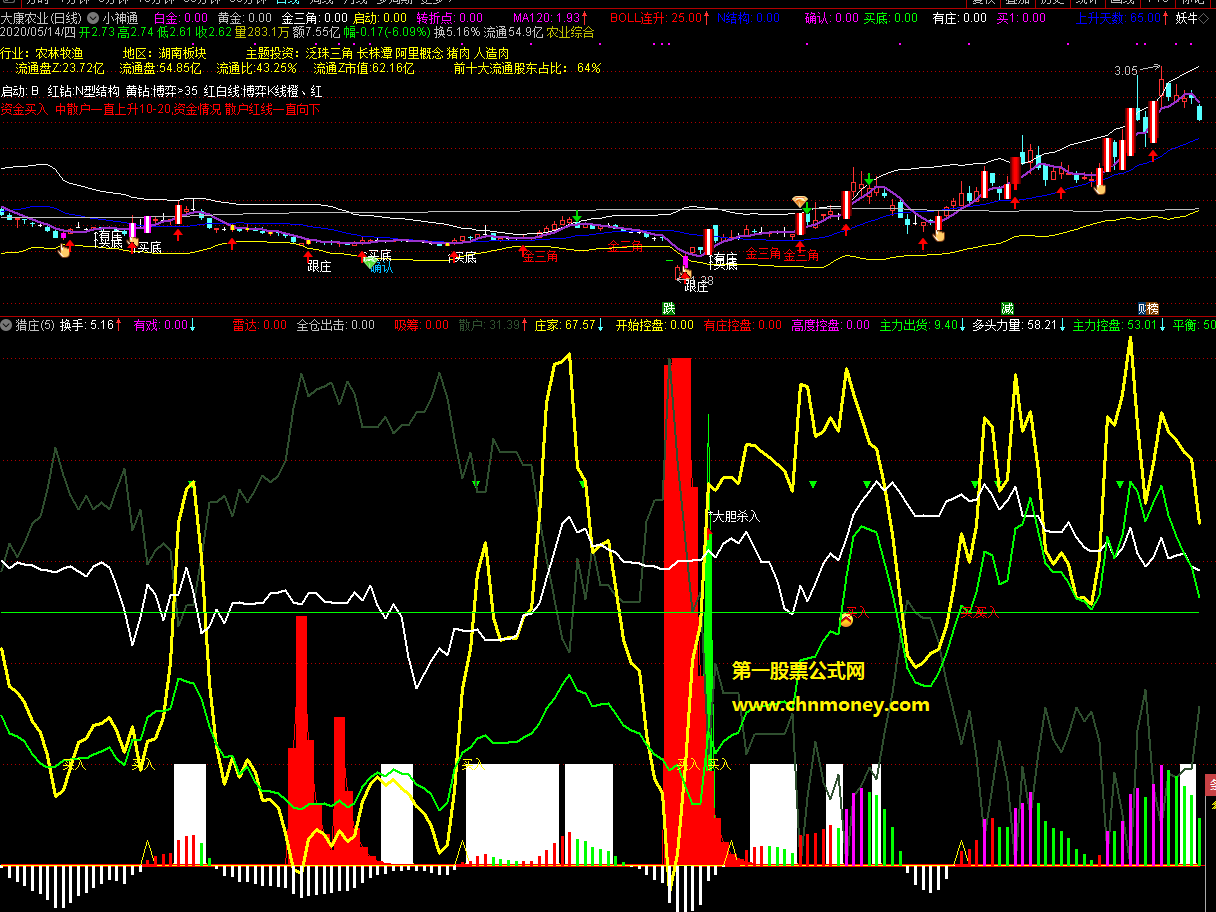Click the 减 info marker below the chart
Screen dimensions: 1216x912
[1008, 307]
